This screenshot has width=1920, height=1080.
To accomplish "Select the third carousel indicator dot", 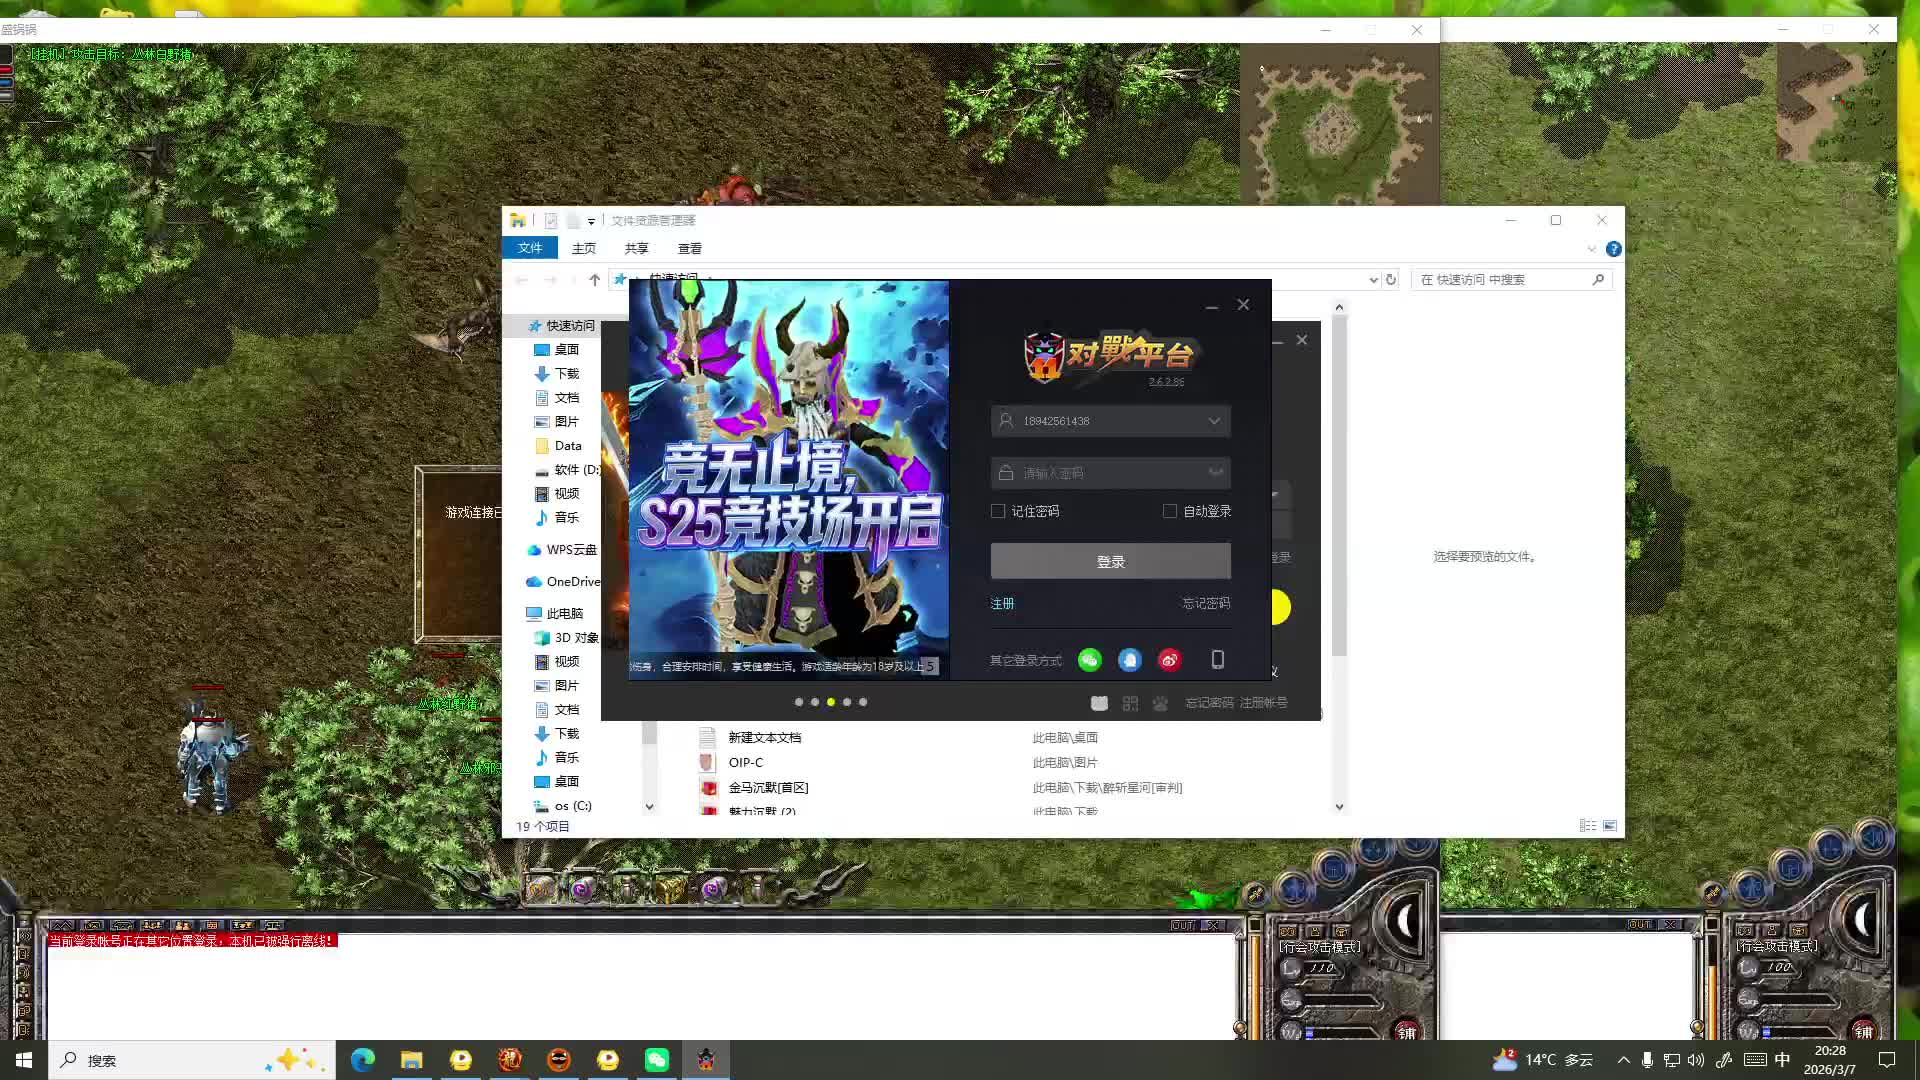I will [831, 702].
